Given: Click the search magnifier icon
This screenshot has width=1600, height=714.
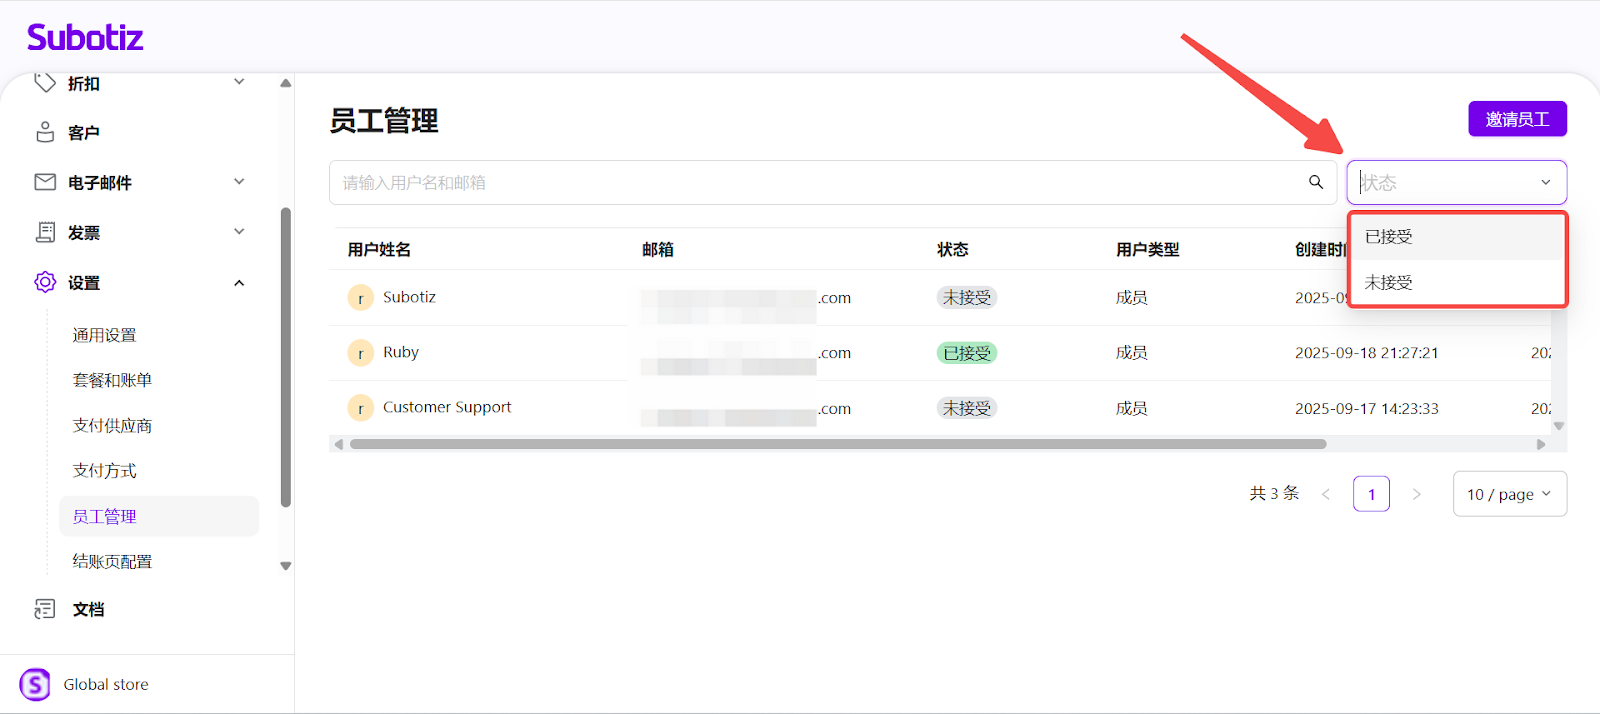Looking at the screenshot, I should point(1316,182).
